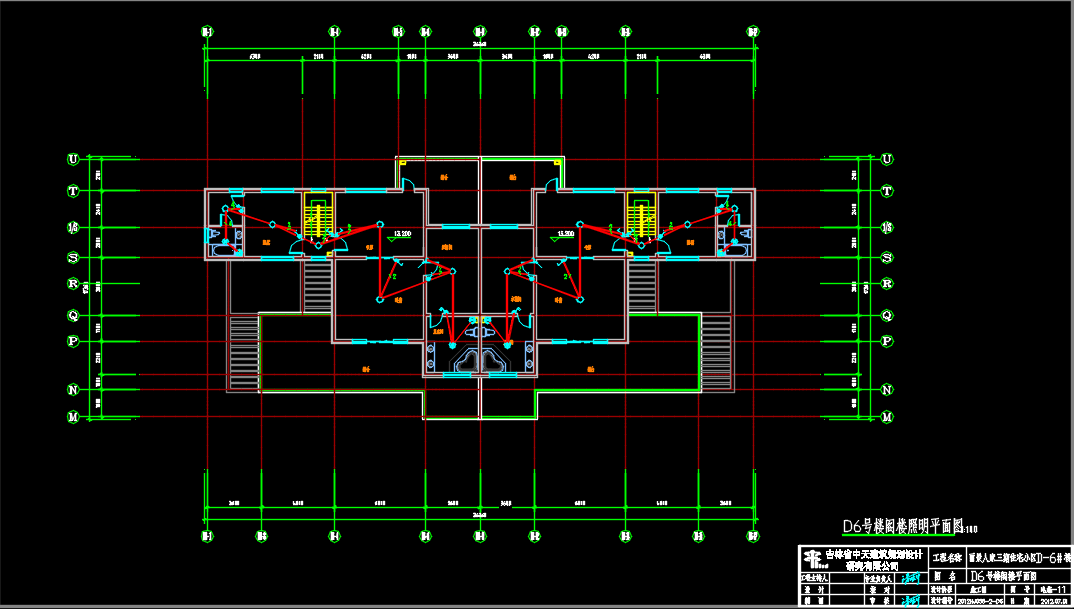Select axis bubble M on the left side
1074x609 pixels.
pos(73,417)
